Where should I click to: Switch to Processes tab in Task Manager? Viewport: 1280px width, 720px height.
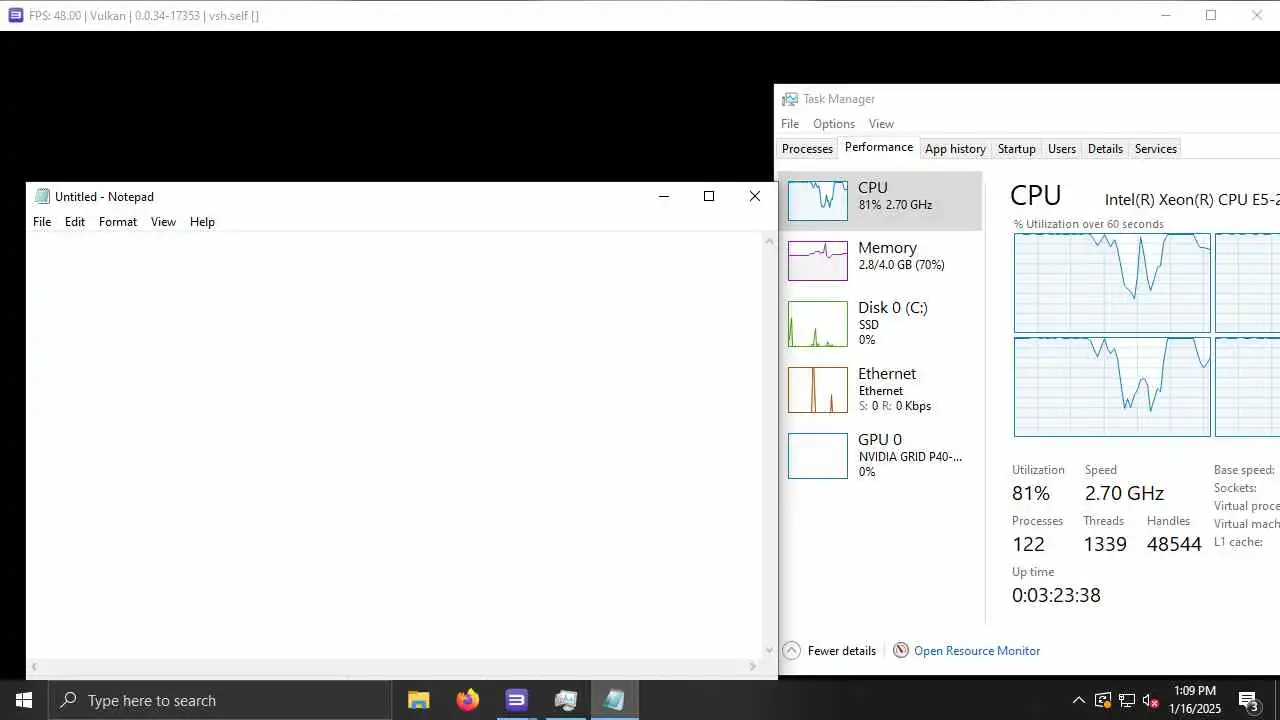point(807,149)
